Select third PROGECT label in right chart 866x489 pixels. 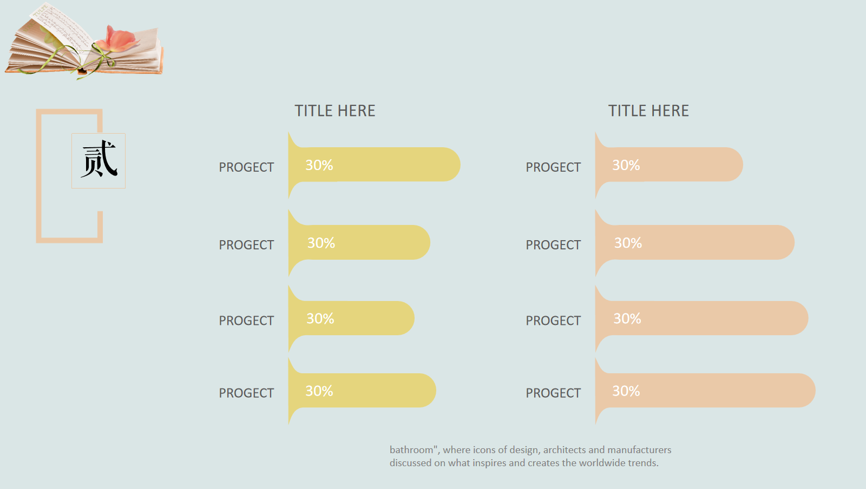pyautogui.click(x=553, y=320)
